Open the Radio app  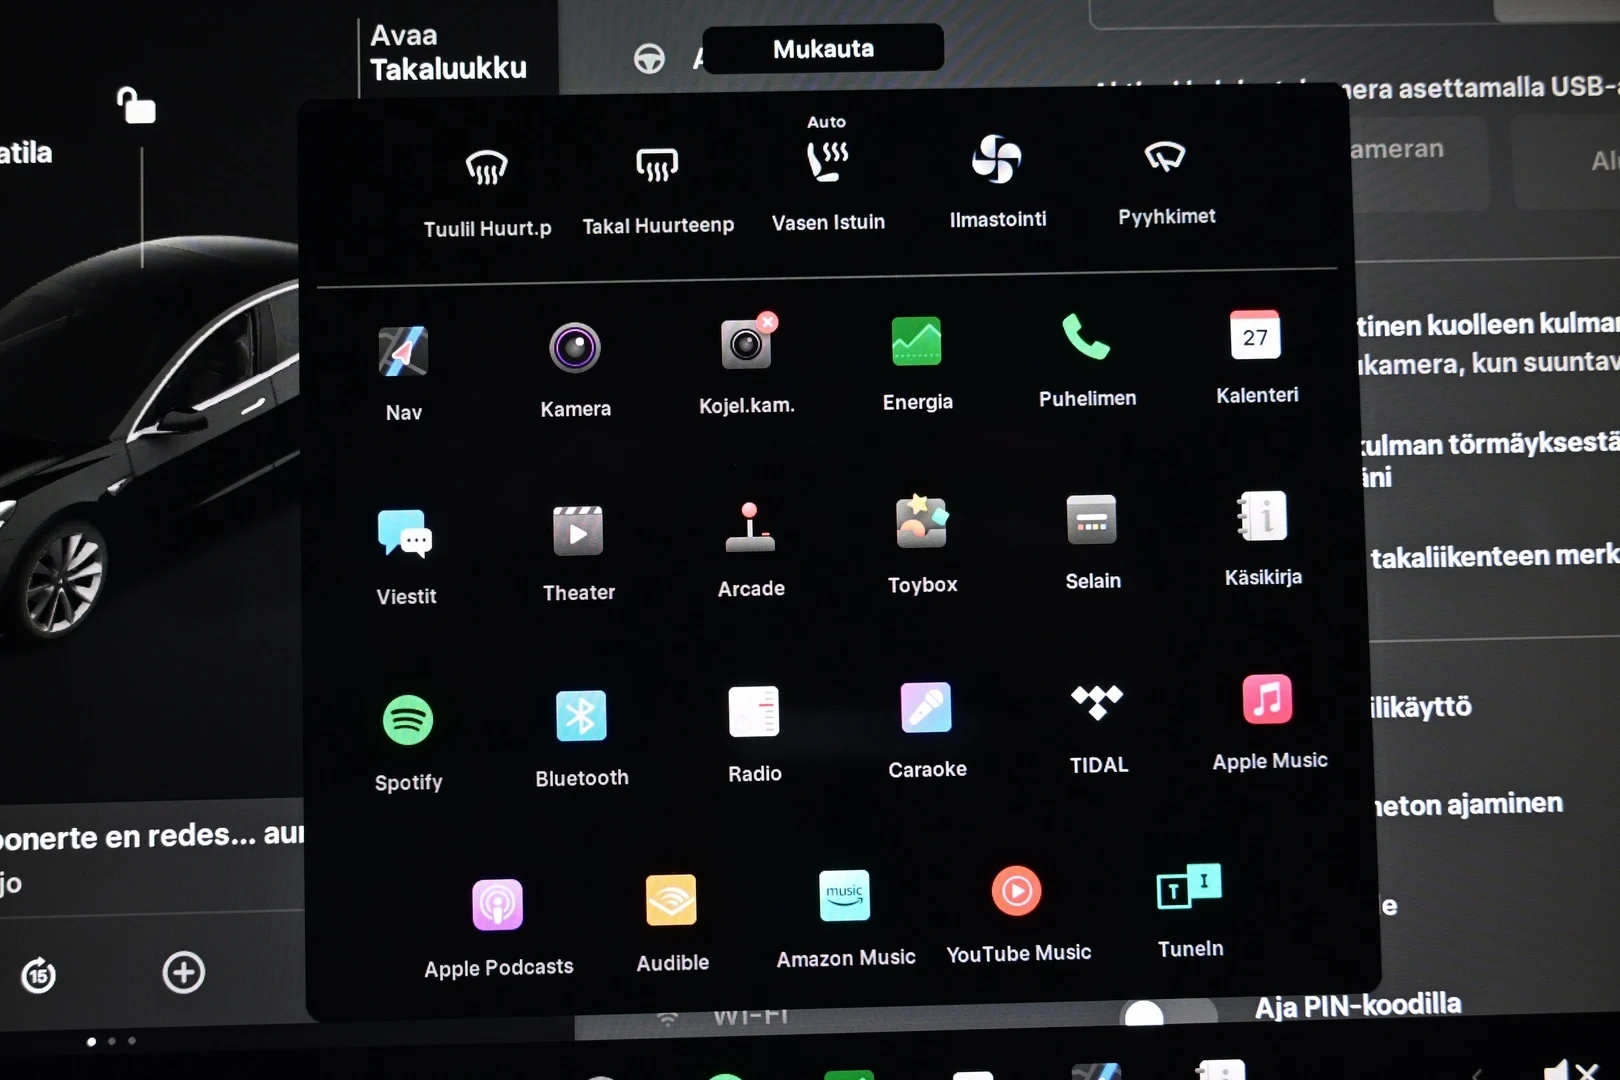(754, 712)
